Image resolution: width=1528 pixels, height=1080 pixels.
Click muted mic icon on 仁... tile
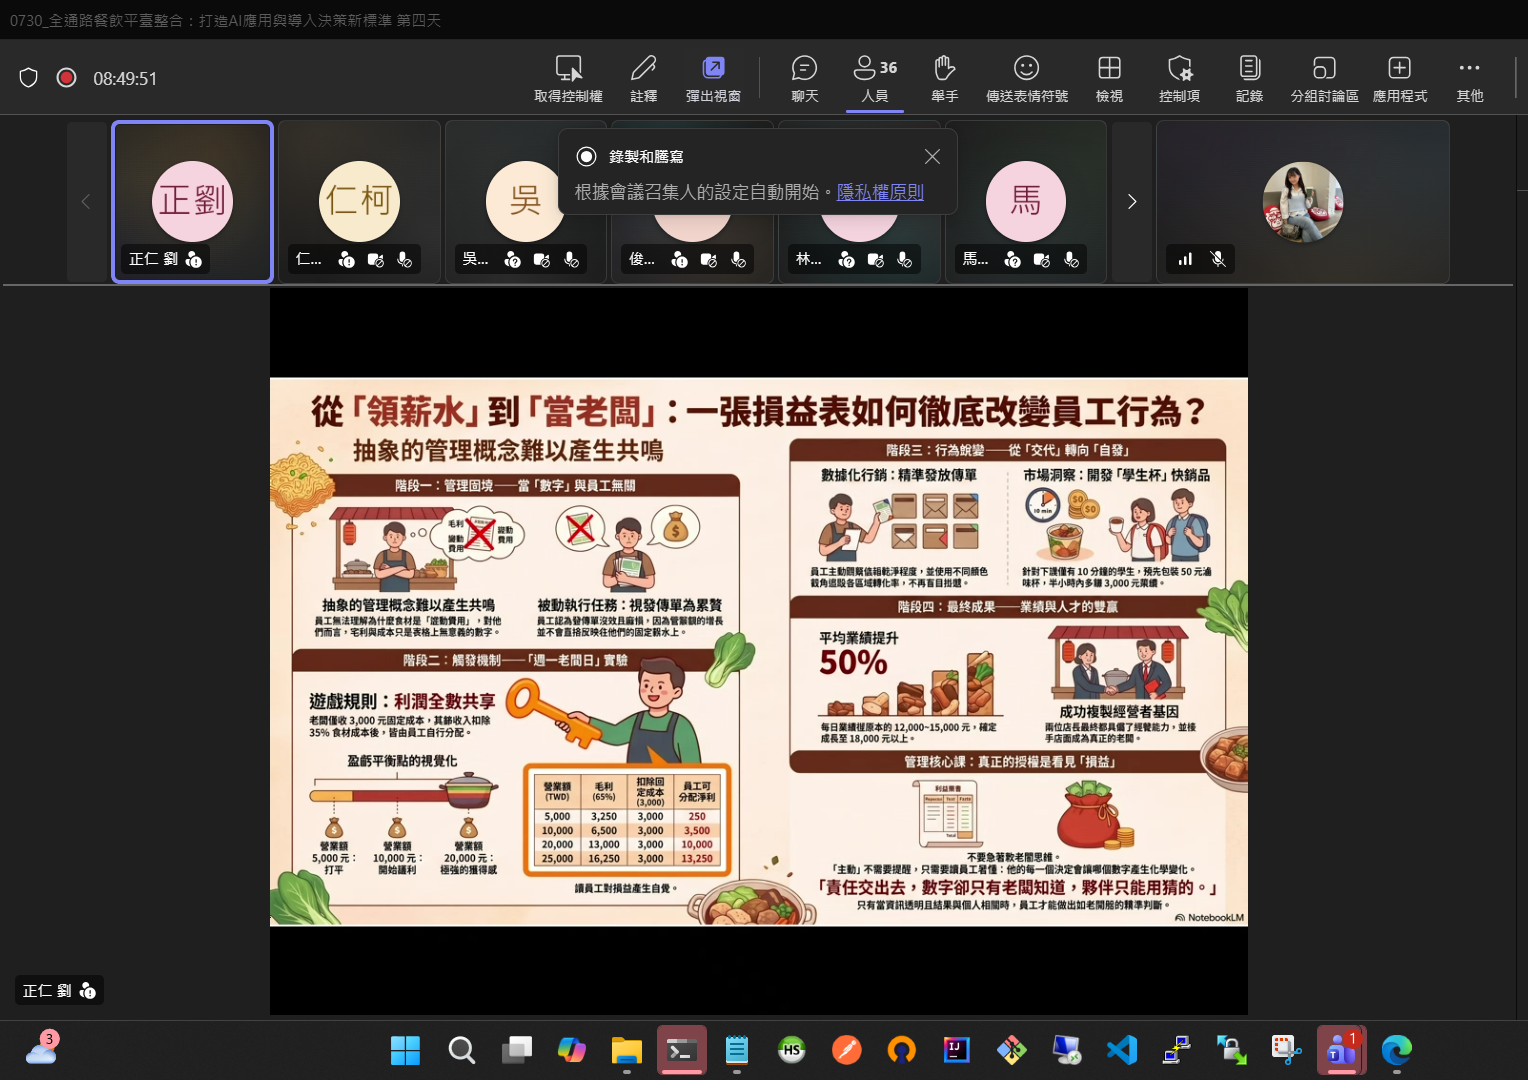(x=404, y=260)
